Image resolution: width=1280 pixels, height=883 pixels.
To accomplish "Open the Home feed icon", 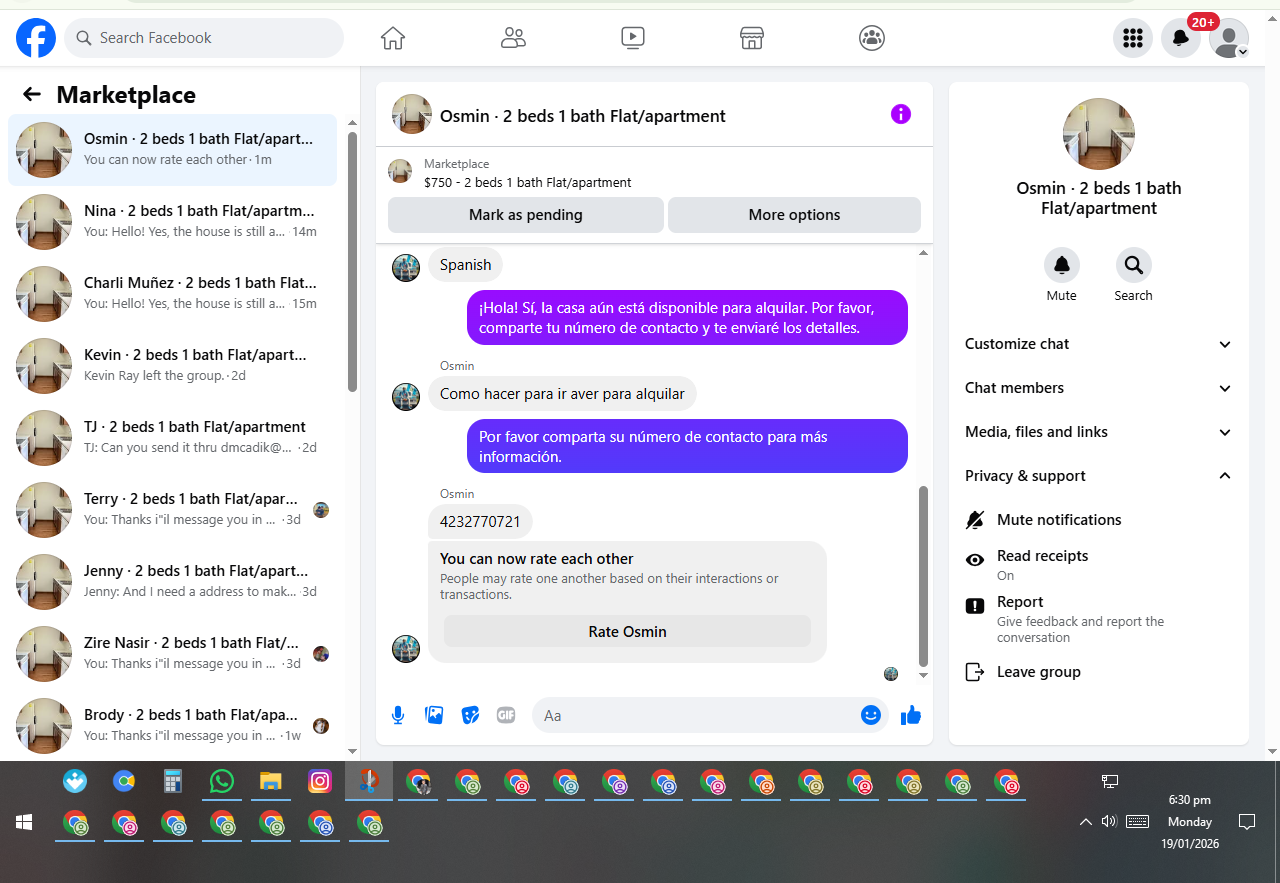I will [393, 38].
